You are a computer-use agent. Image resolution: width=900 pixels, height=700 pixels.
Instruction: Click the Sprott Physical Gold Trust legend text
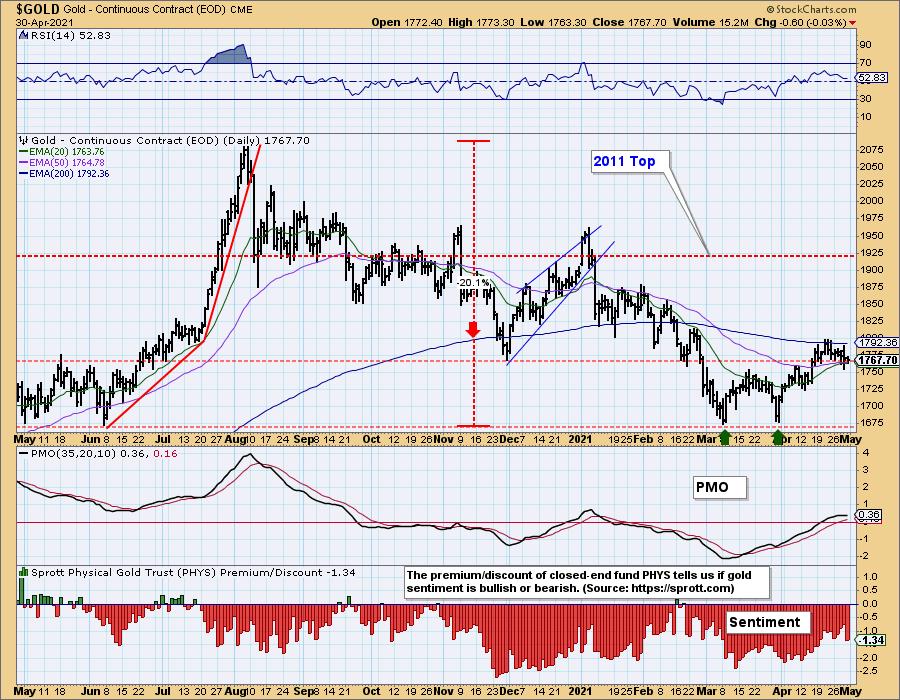[x=193, y=572]
